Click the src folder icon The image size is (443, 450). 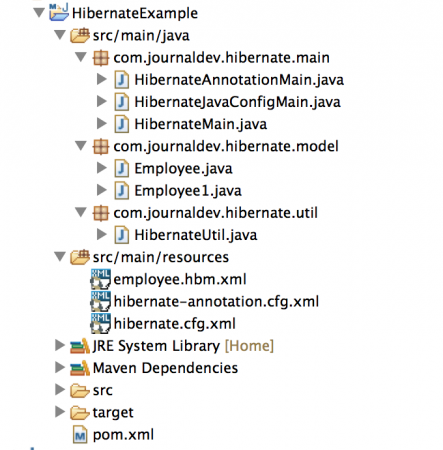(x=80, y=390)
